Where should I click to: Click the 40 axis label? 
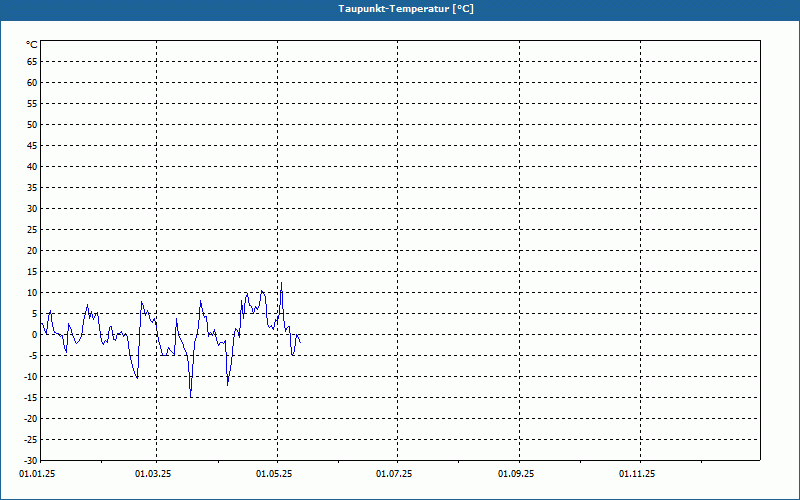[x=32, y=166]
